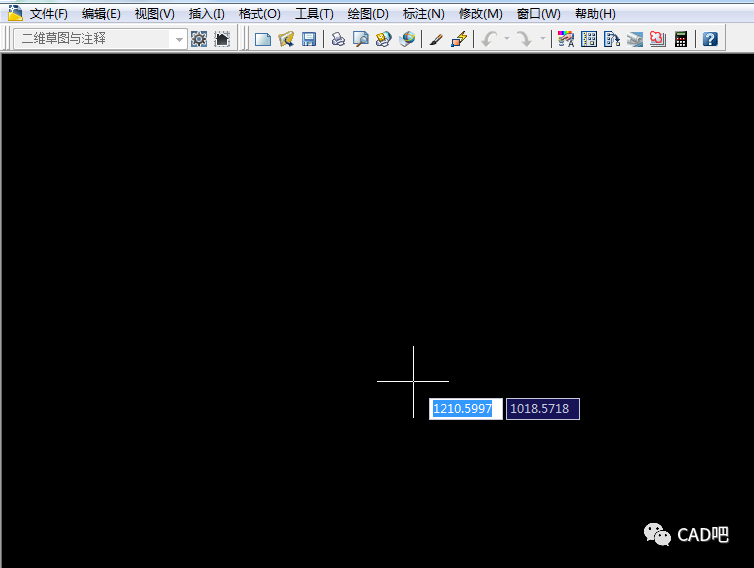
Task: Click the Open file icon
Action: coord(286,39)
